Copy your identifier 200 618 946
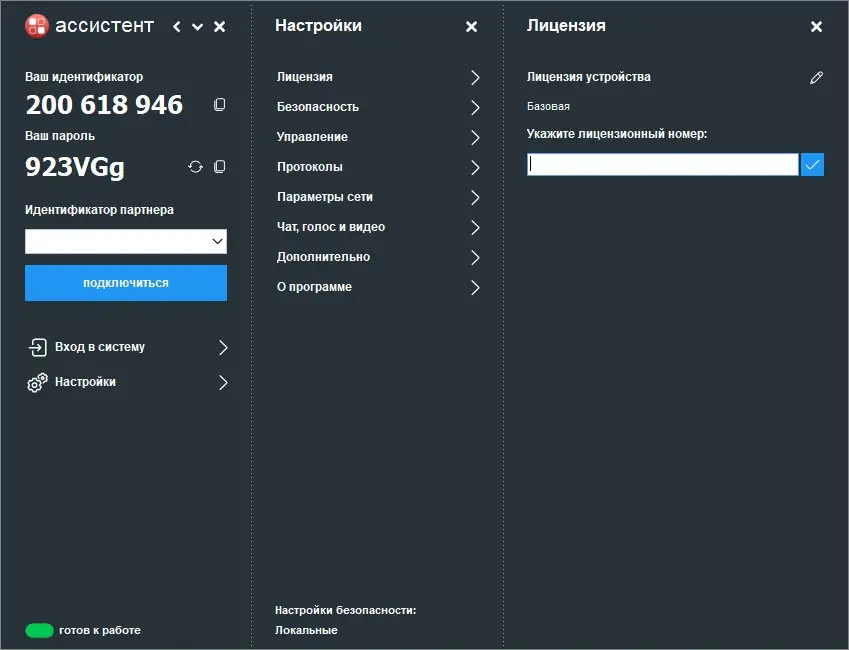The image size is (849, 650). click(x=220, y=104)
